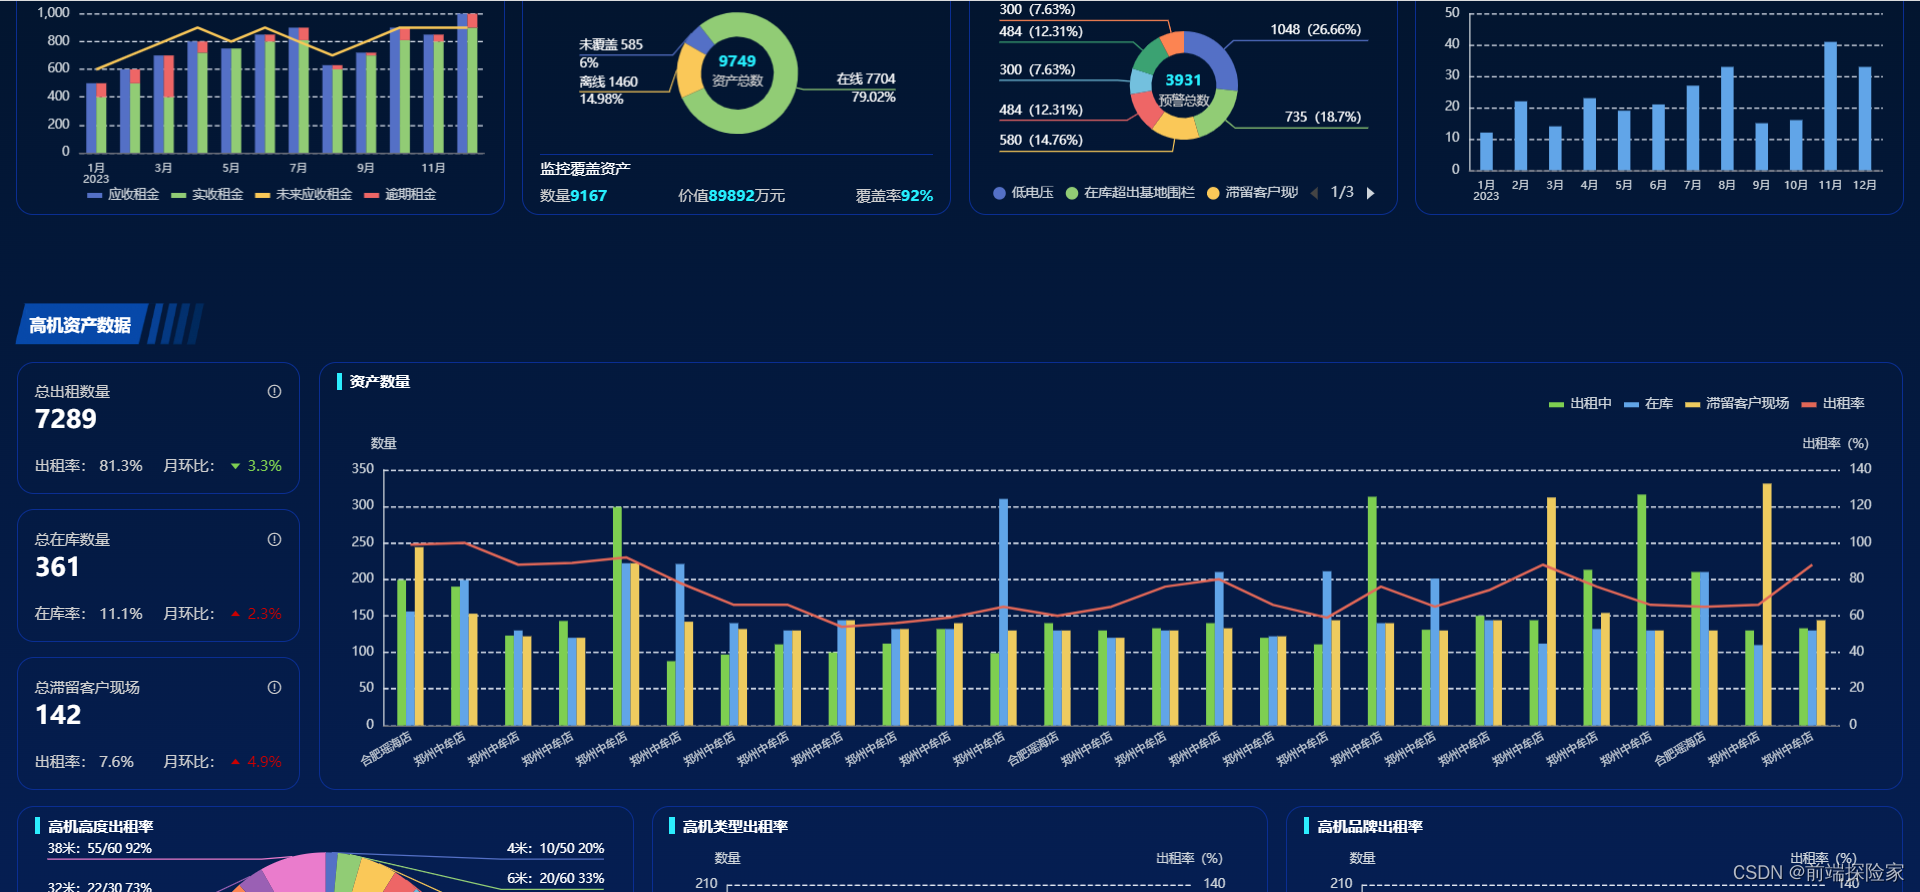Click the 数量 9167 value
The image size is (1920, 892).
coord(589,196)
